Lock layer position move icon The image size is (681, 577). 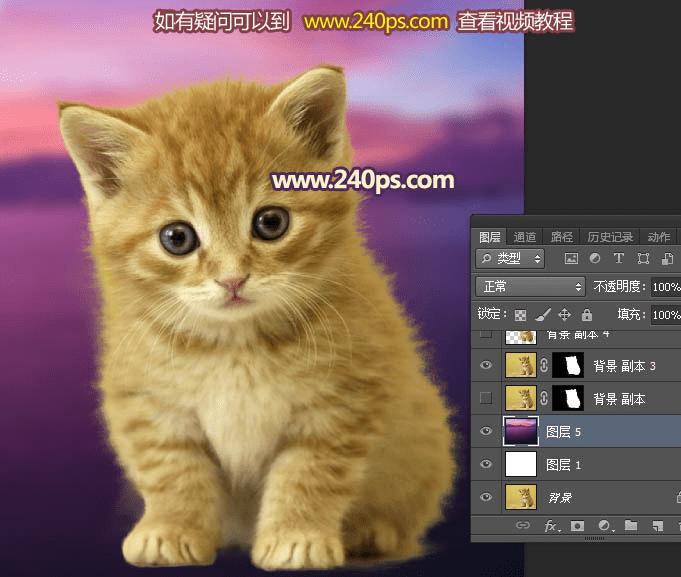[564, 314]
